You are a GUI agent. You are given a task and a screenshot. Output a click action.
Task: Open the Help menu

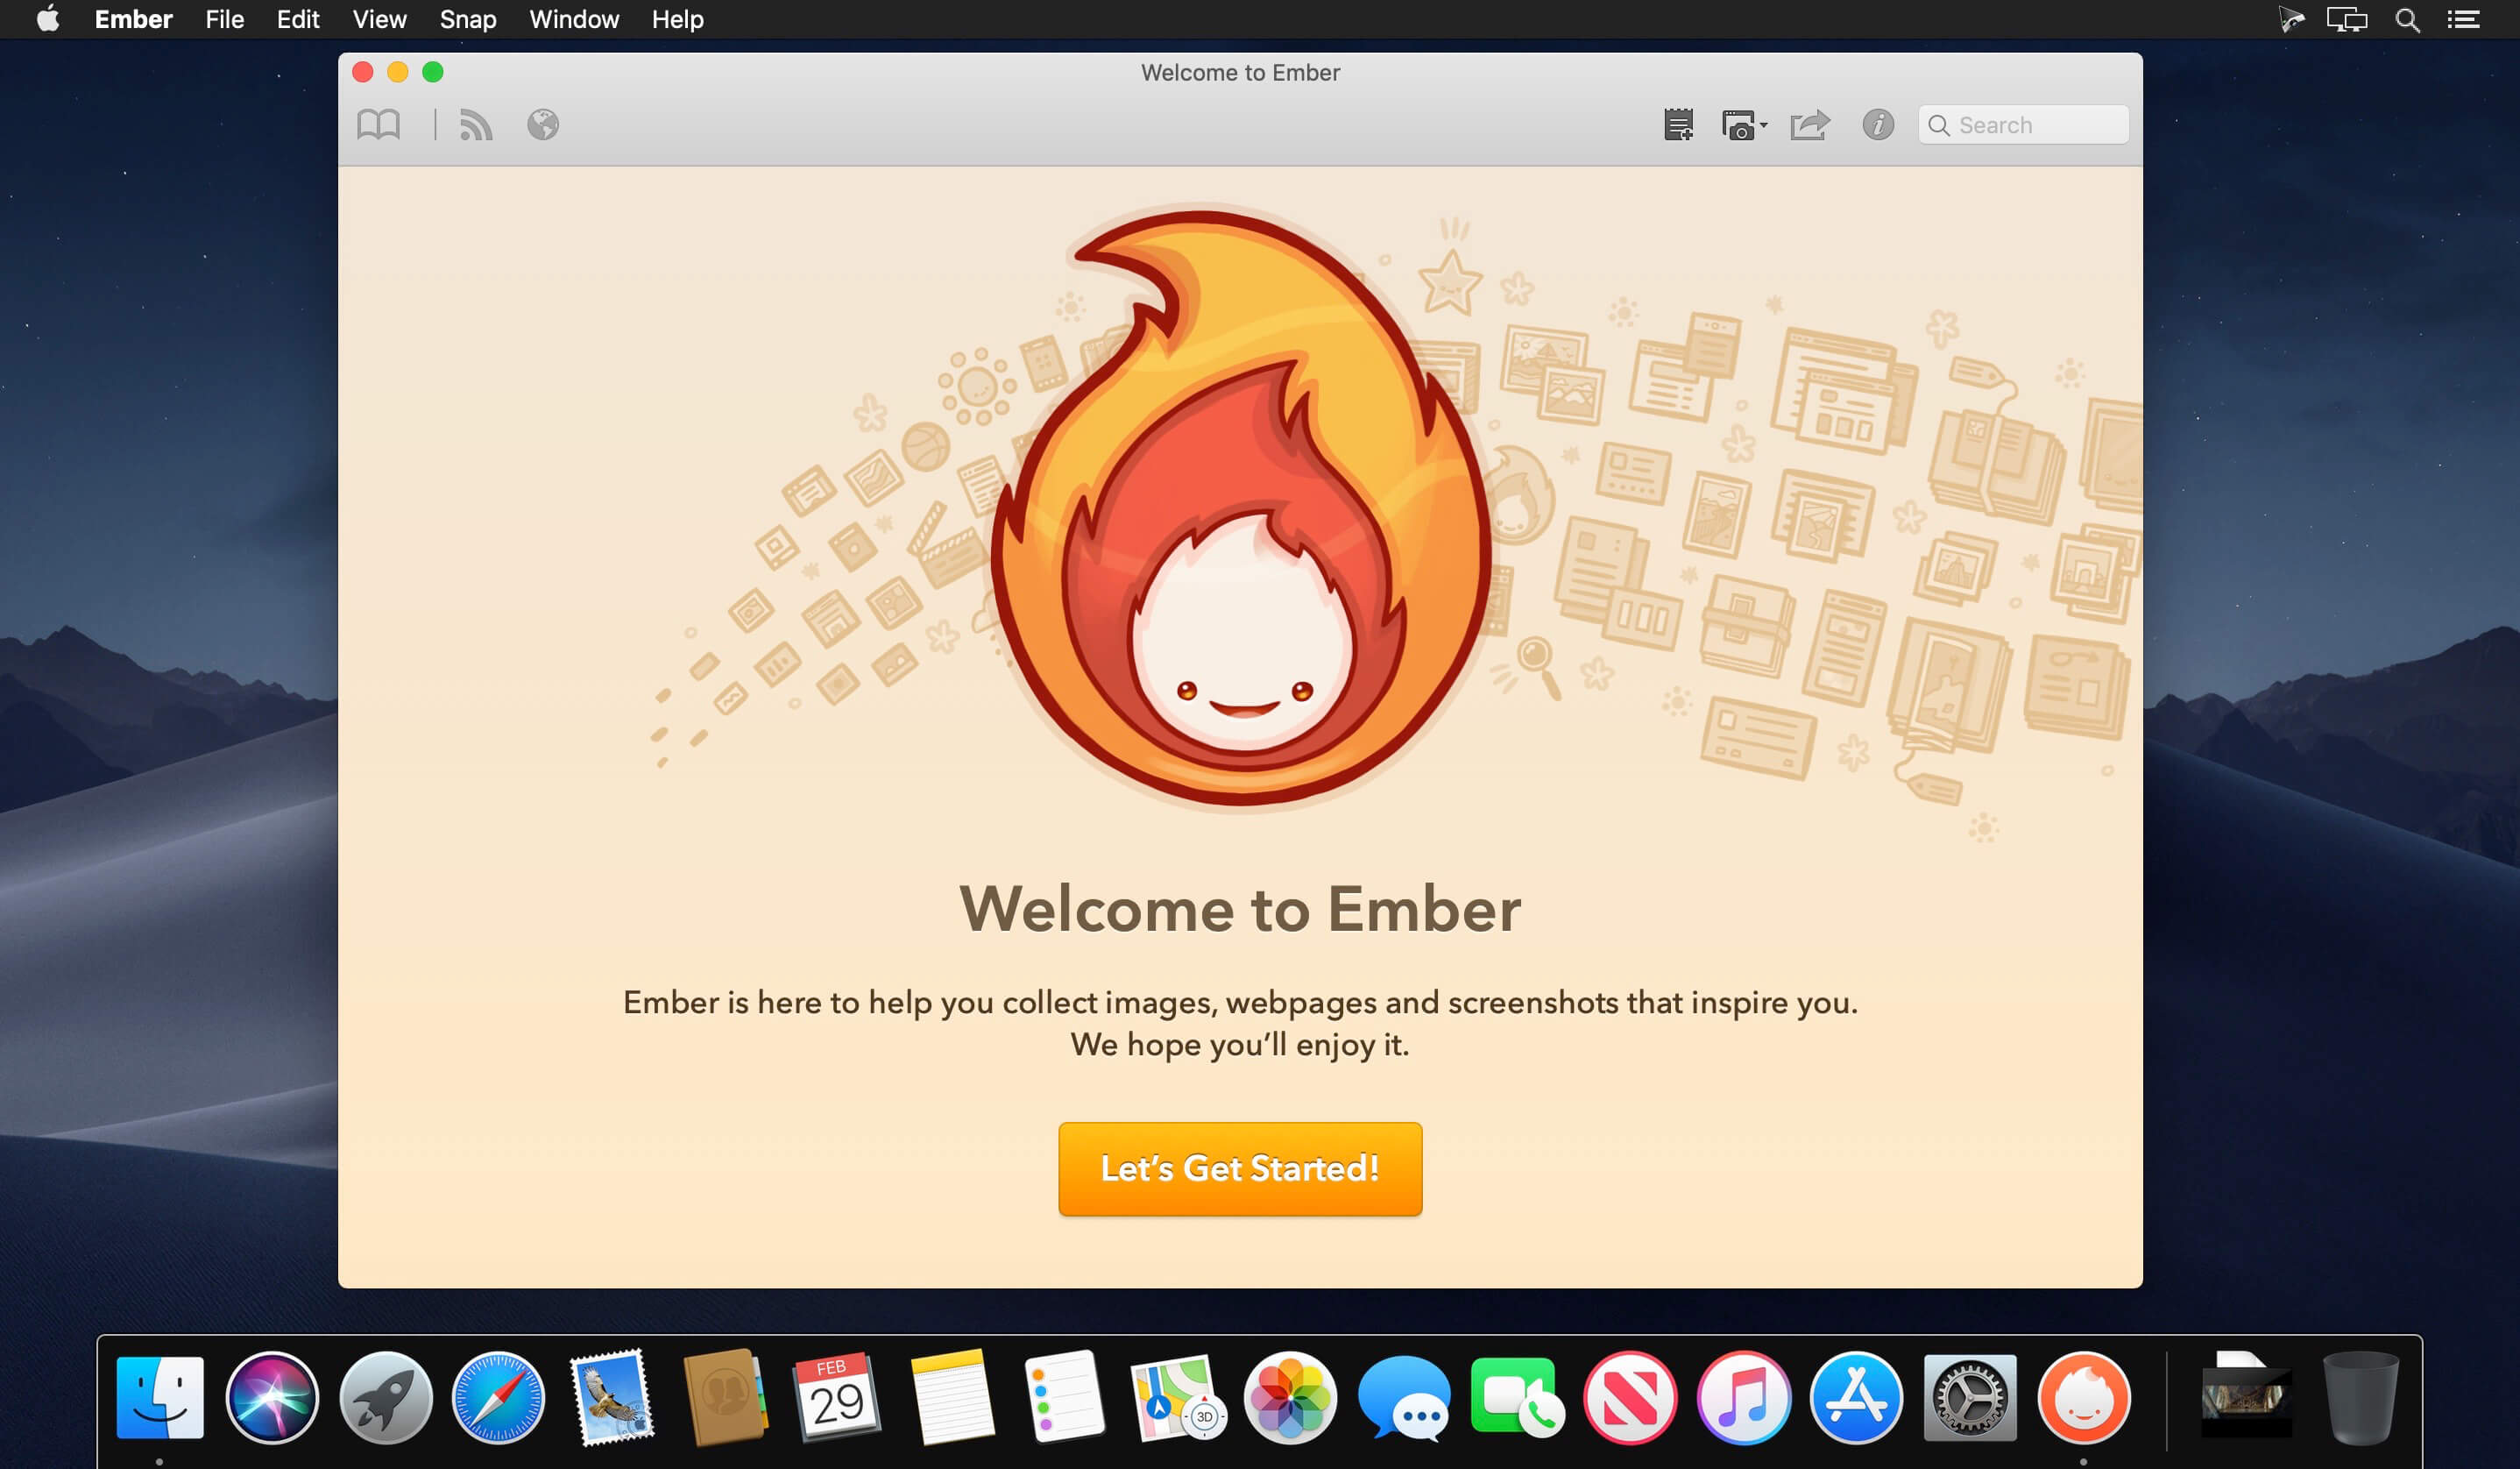click(x=678, y=19)
